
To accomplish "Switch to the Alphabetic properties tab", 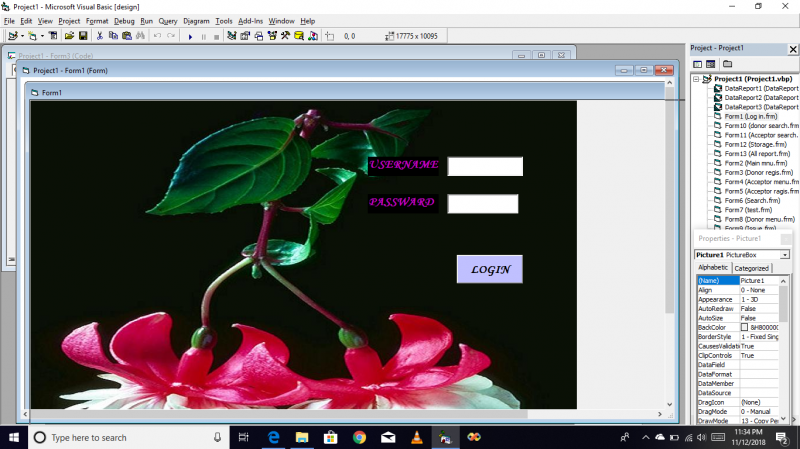I will click(713, 267).
